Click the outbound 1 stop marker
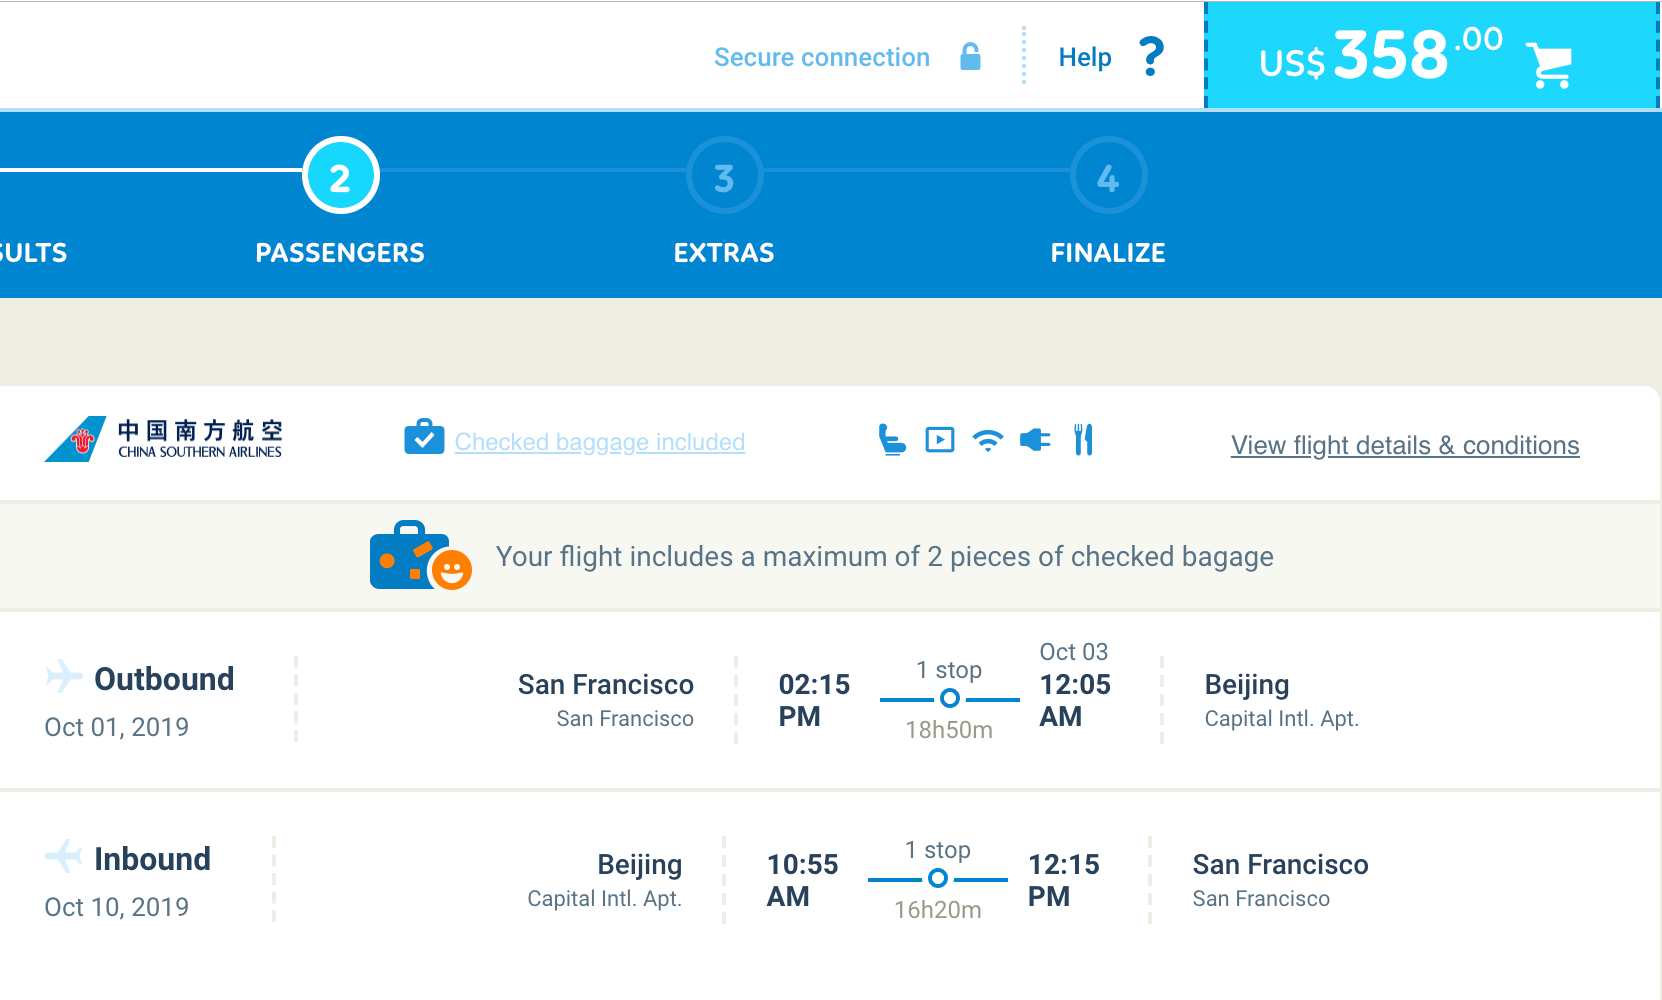Viewport: 1662px width, 1000px height. tap(949, 698)
